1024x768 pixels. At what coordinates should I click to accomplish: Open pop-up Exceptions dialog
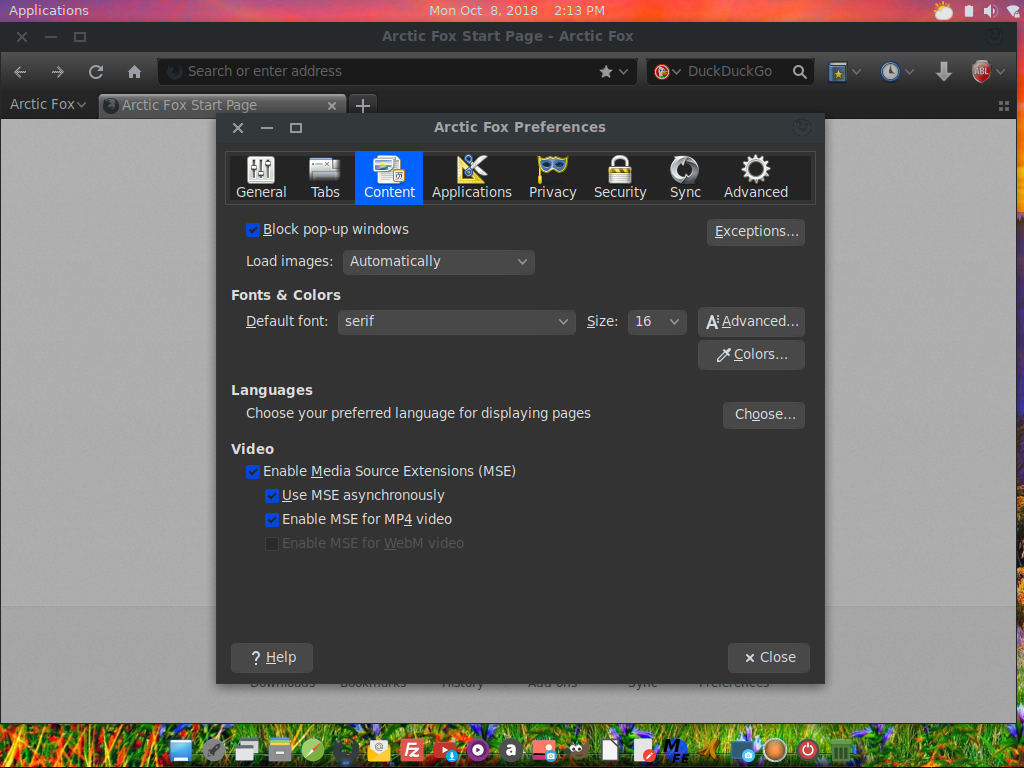(x=756, y=232)
